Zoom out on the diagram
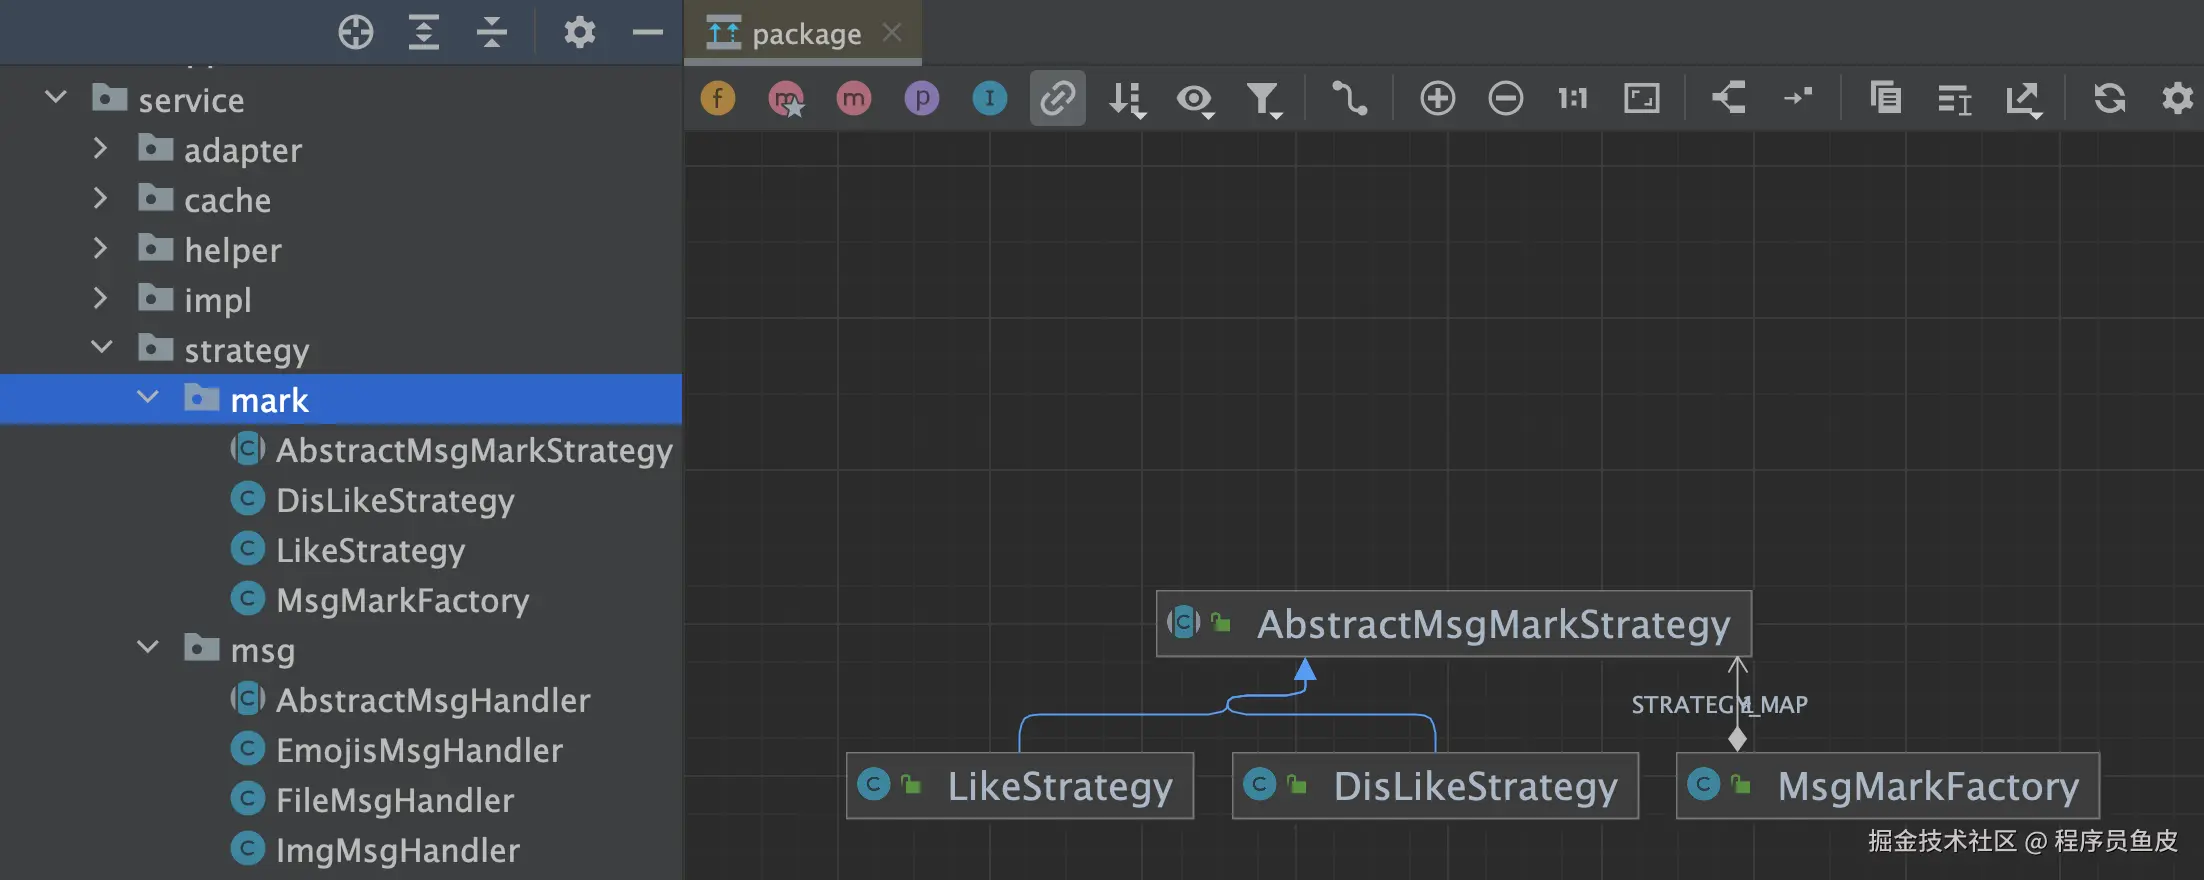This screenshot has width=2204, height=880. click(x=1506, y=98)
